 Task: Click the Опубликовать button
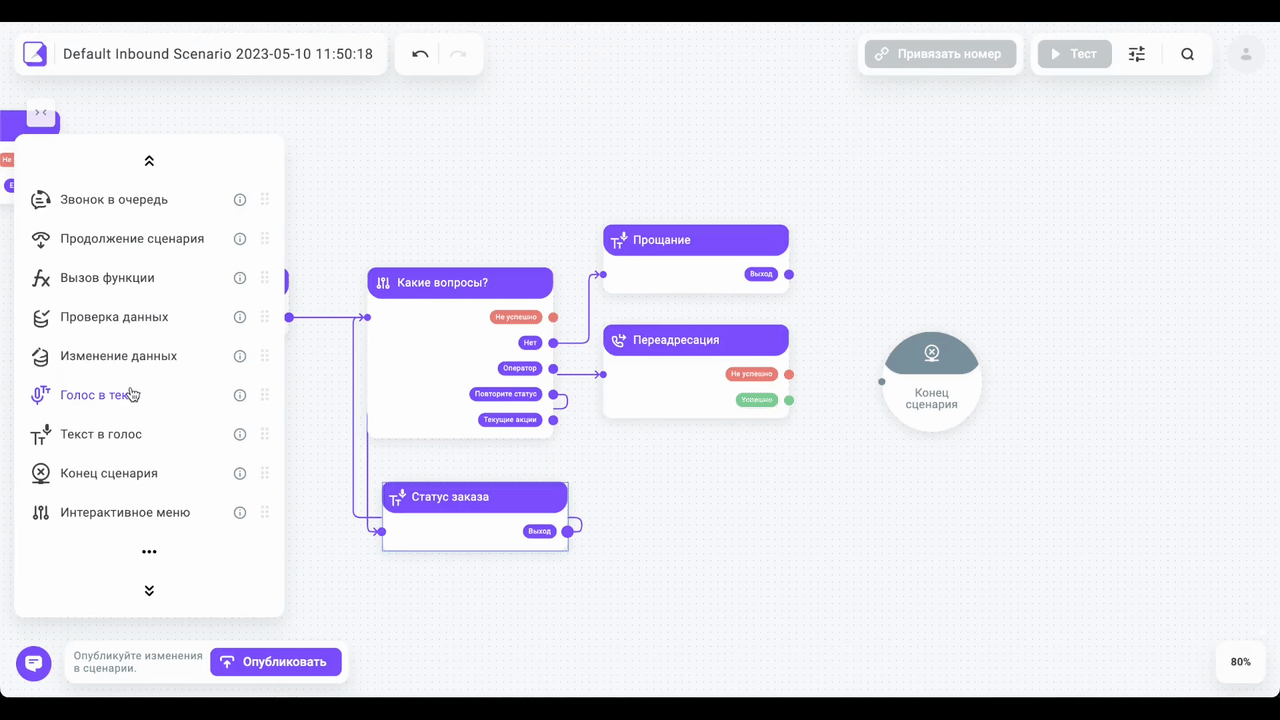click(276, 662)
